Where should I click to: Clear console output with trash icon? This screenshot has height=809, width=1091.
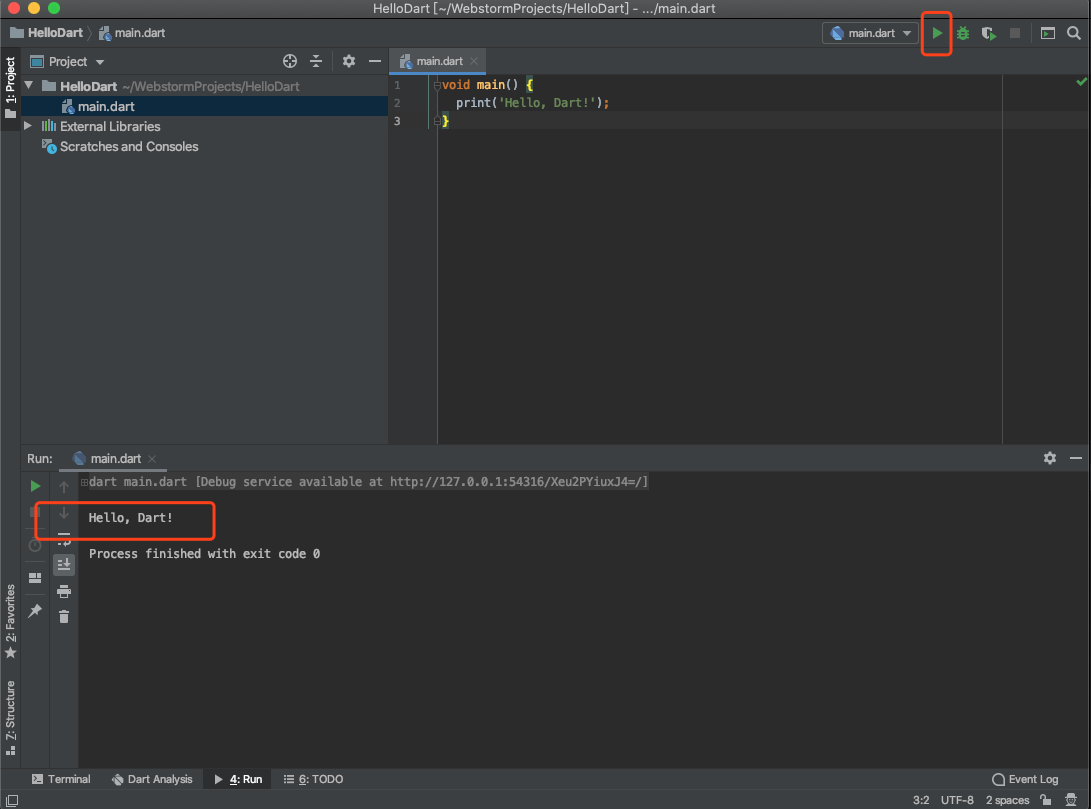pos(64,616)
